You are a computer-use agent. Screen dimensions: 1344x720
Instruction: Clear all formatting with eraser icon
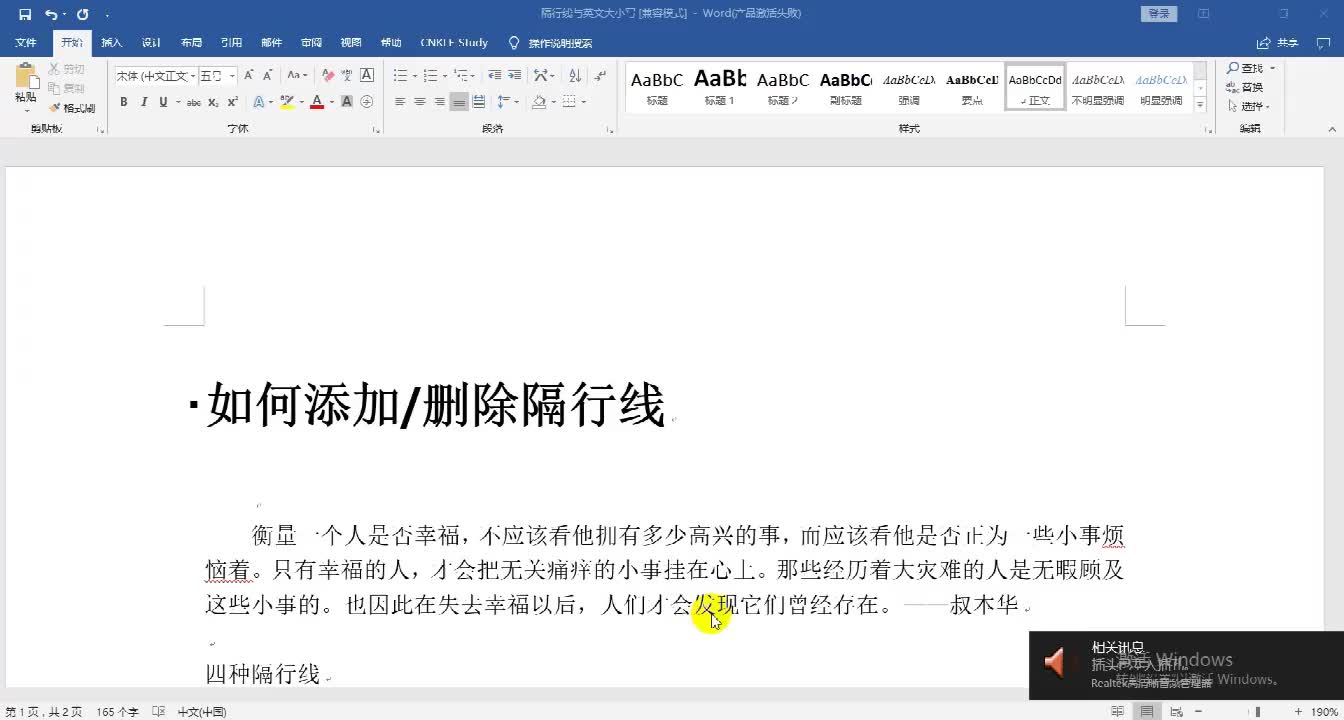click(327, 75)
